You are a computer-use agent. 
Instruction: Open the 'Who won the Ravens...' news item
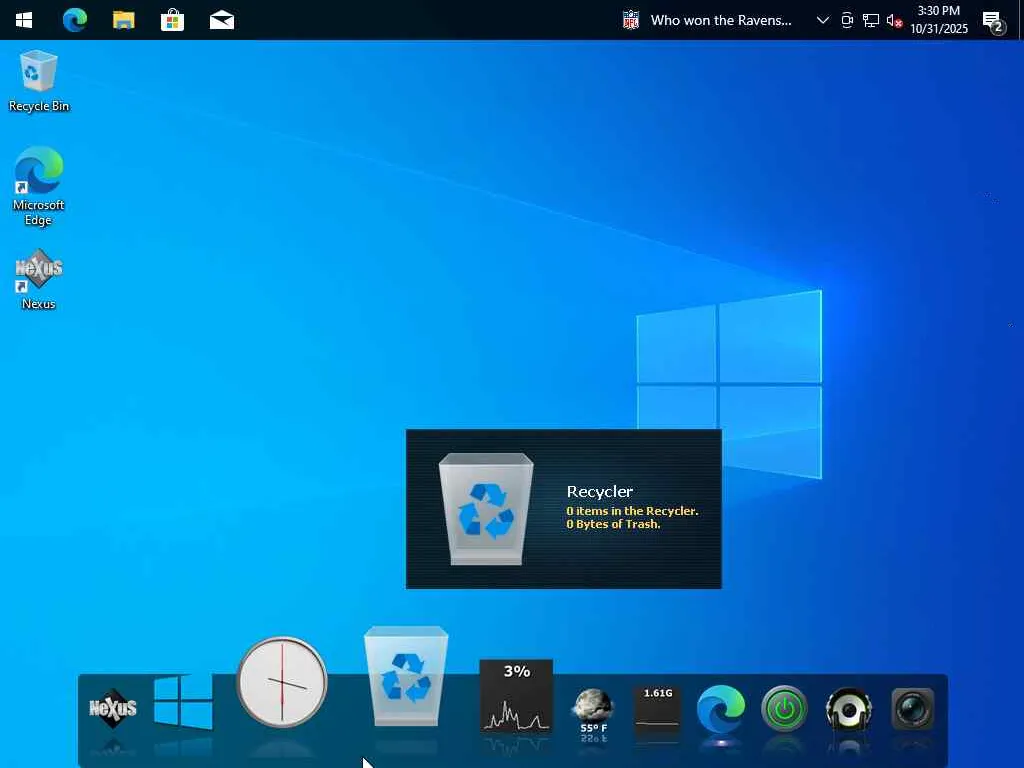point(721,20)
